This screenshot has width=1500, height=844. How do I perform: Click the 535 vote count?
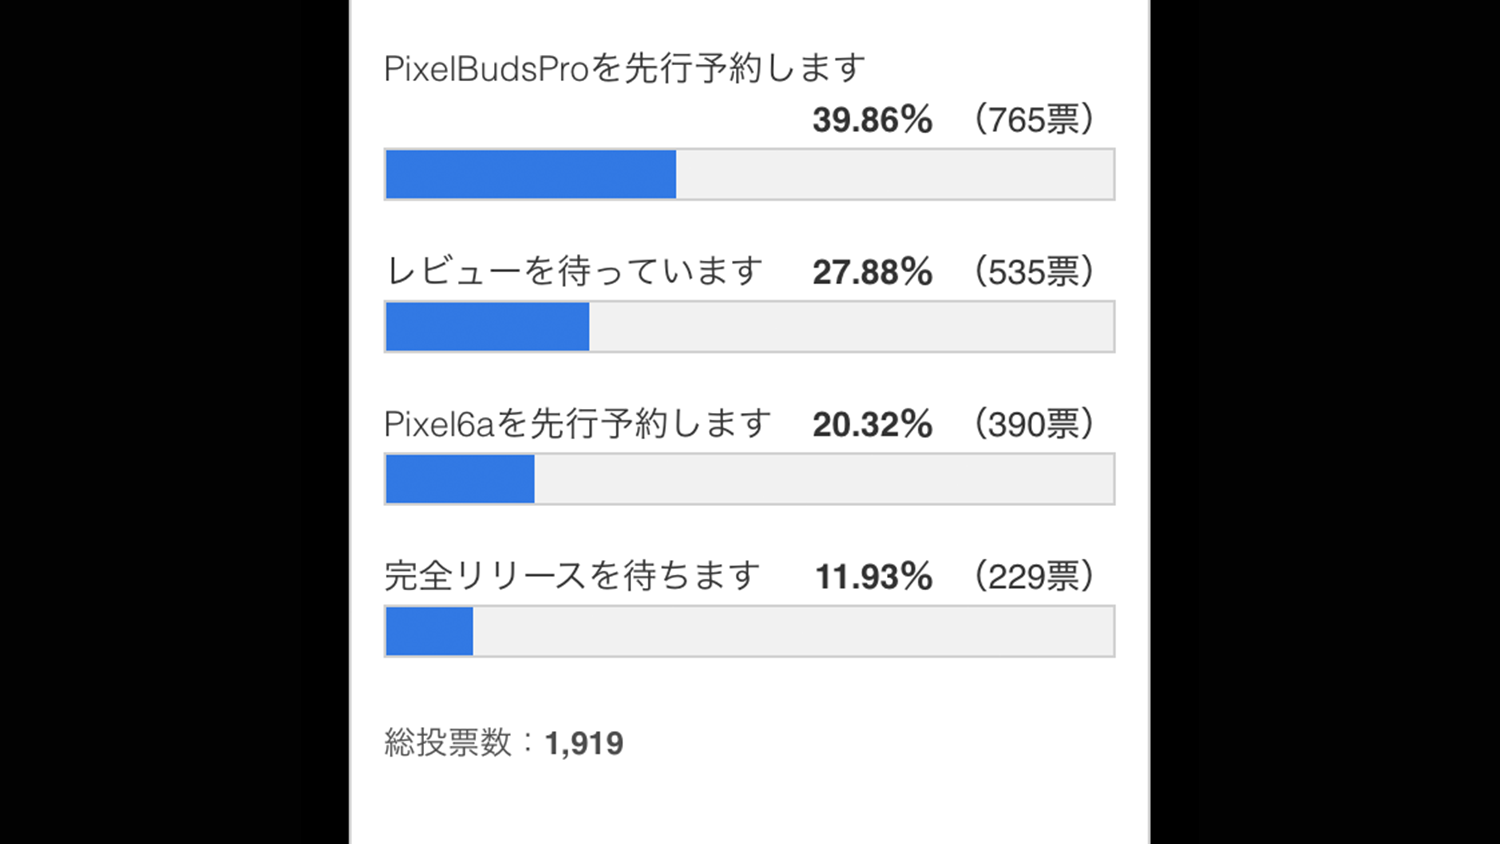[1035, 272]
